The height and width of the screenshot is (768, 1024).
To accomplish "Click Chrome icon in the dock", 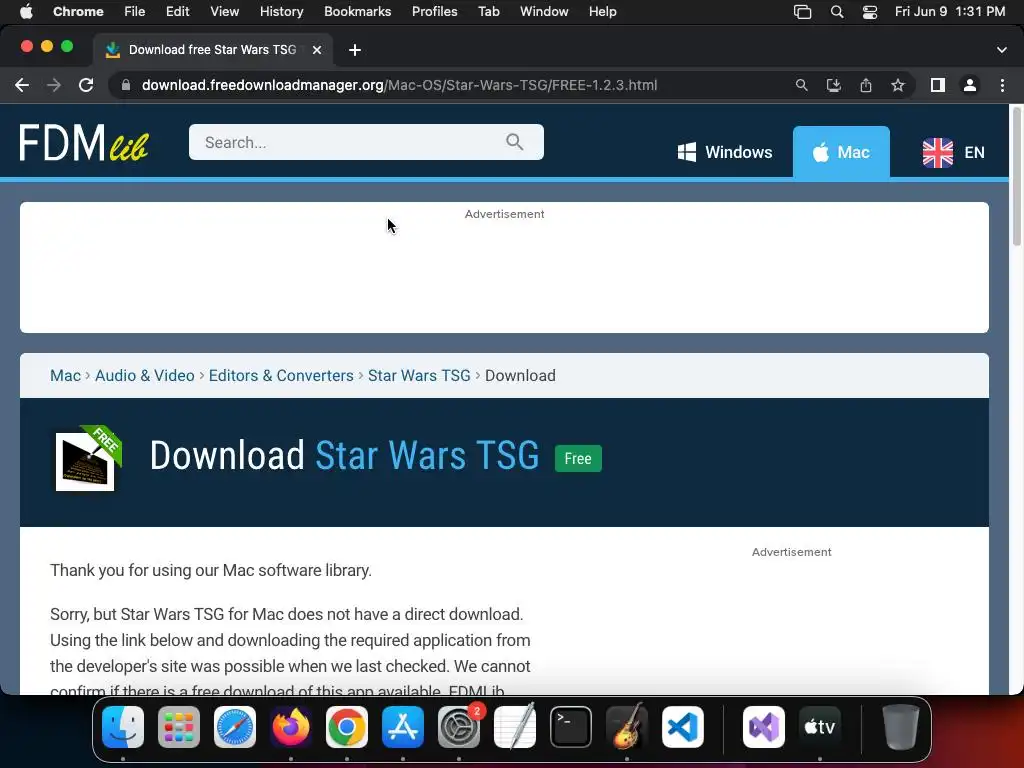I will tap(347, 727).
